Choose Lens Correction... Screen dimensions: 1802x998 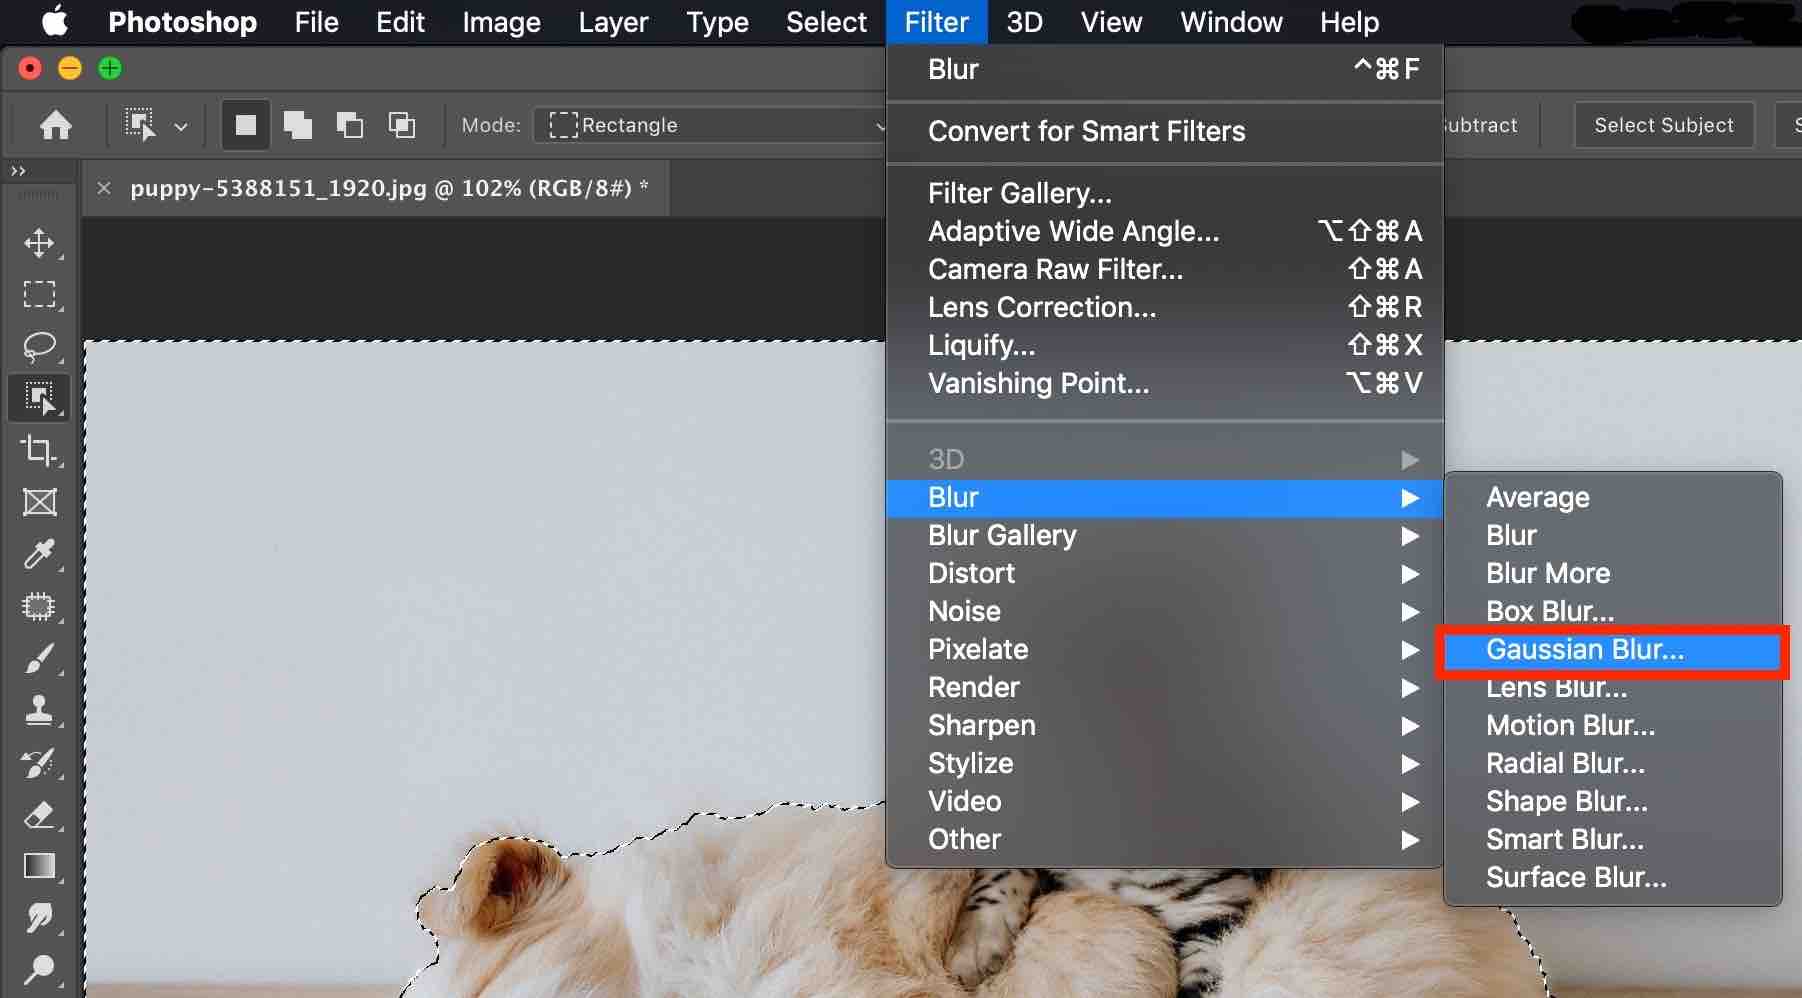(1164, 307)
